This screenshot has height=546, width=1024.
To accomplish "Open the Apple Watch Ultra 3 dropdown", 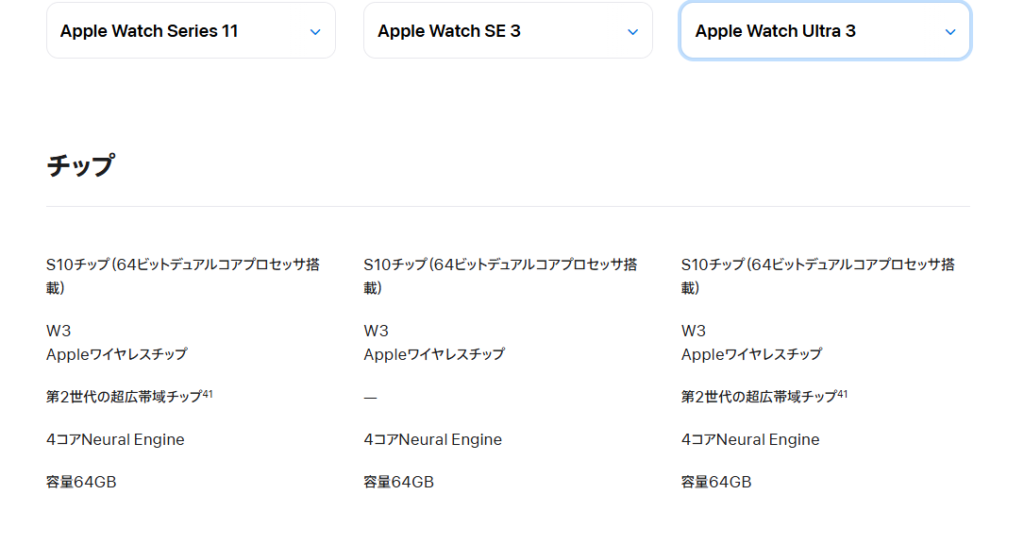I will pyautogui.click(x=824, y=31).
